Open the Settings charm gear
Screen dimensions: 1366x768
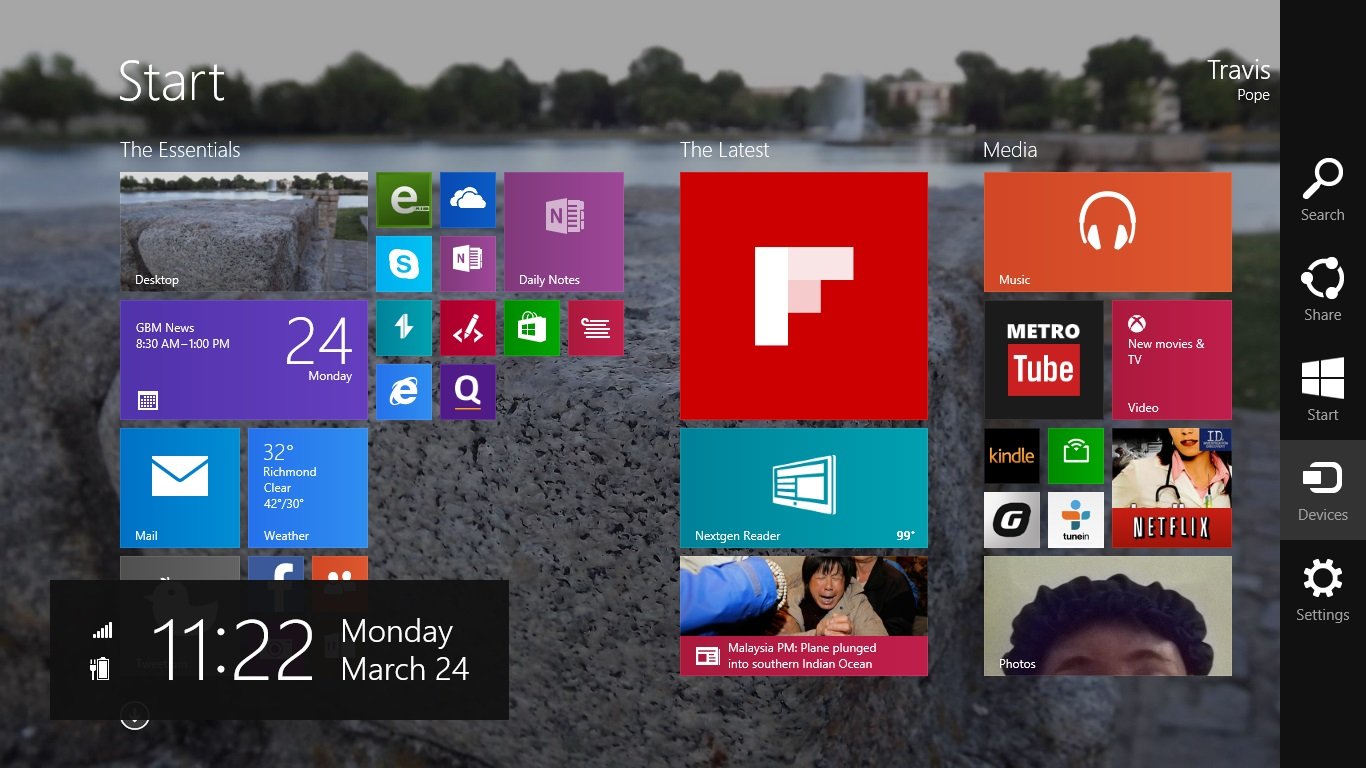tap(1322, 579)
